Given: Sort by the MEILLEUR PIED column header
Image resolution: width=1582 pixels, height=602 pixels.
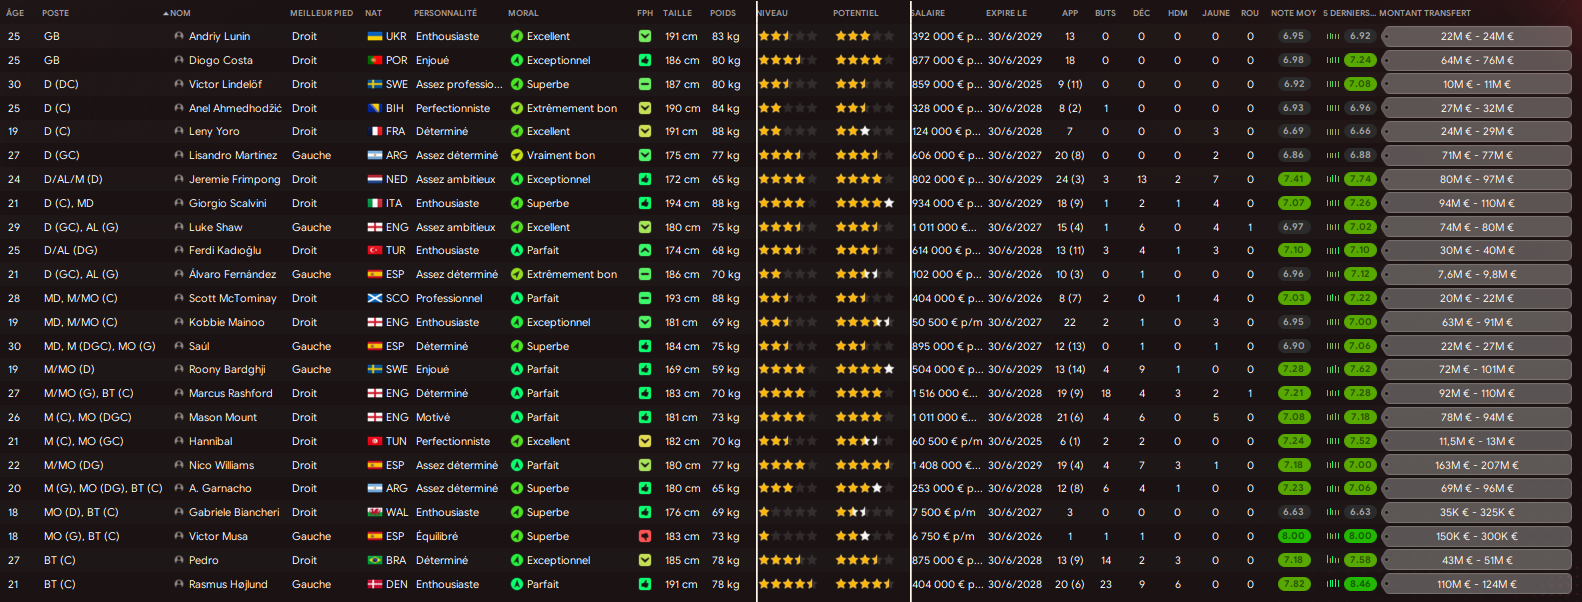Looking at the screenshot, I should [x=322, y=13].
